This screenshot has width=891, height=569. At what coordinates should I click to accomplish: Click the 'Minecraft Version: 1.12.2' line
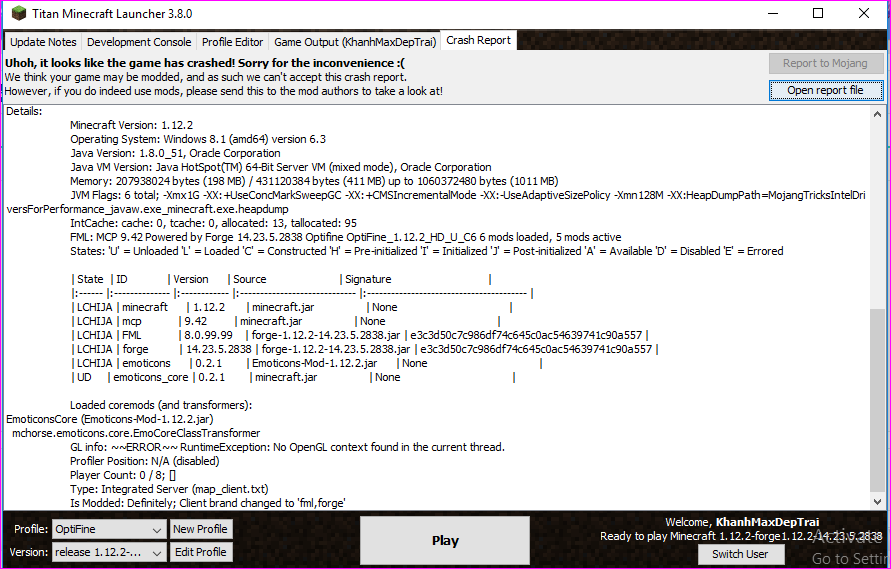coord(131,125)
